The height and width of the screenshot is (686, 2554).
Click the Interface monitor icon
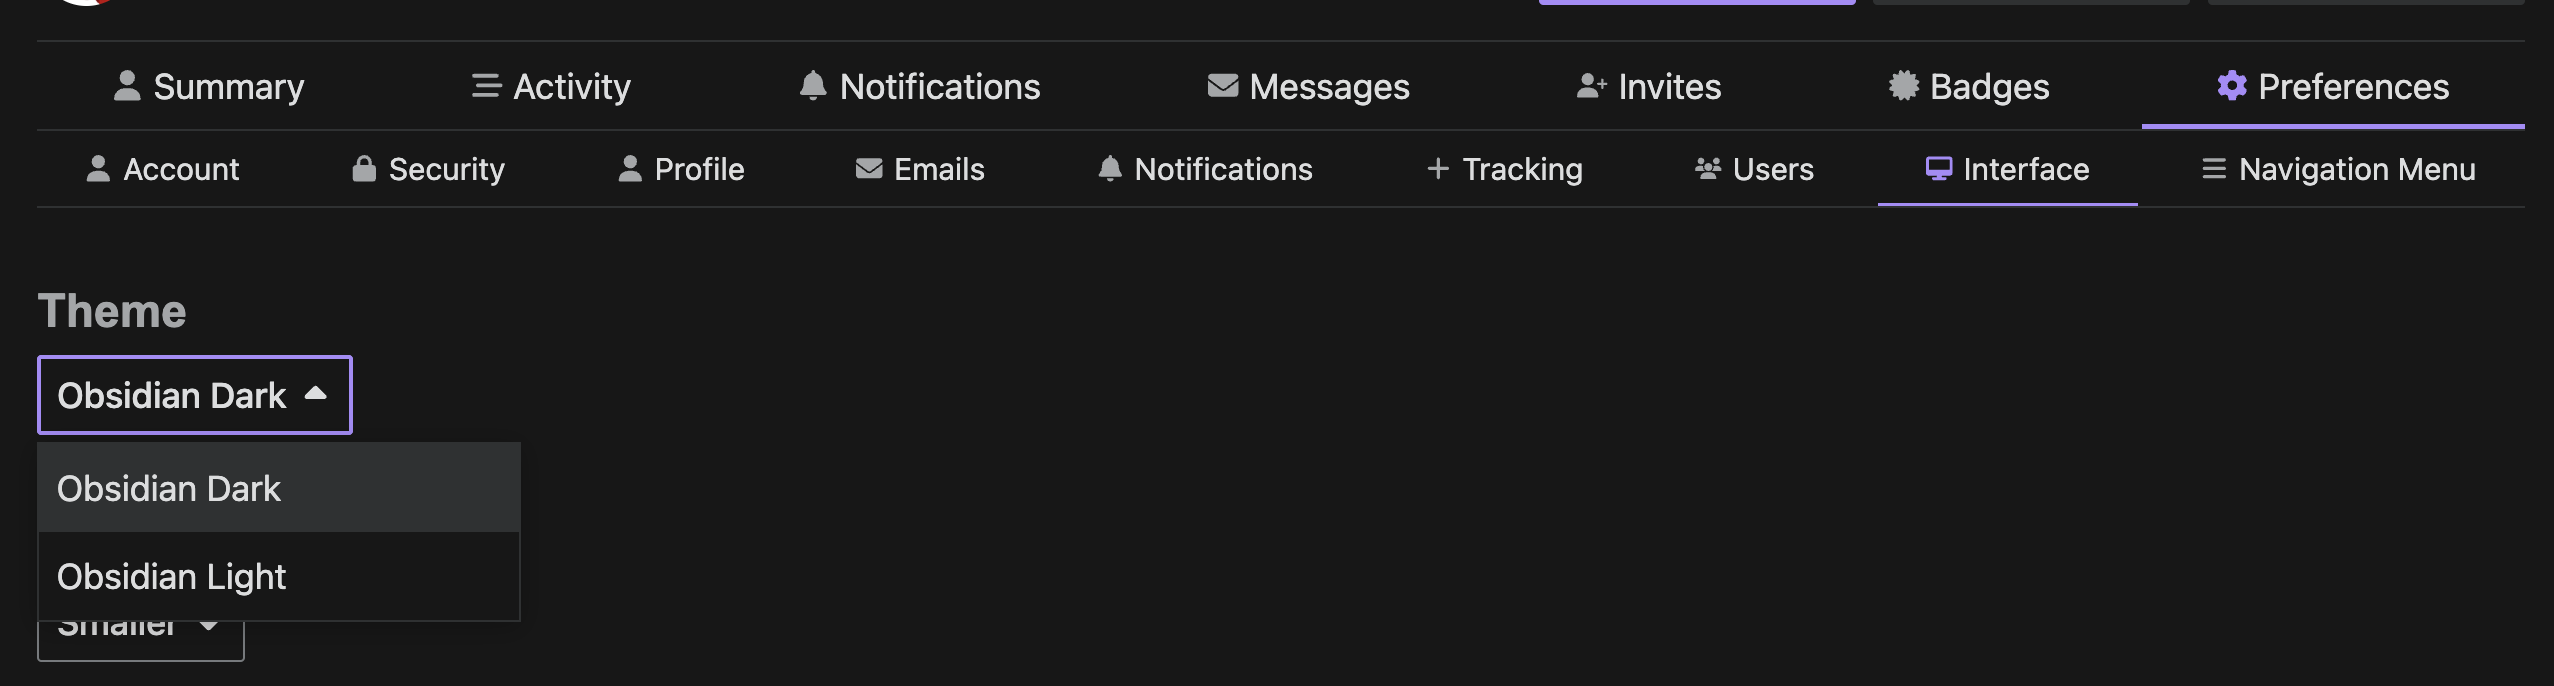tap(1938, 169)
